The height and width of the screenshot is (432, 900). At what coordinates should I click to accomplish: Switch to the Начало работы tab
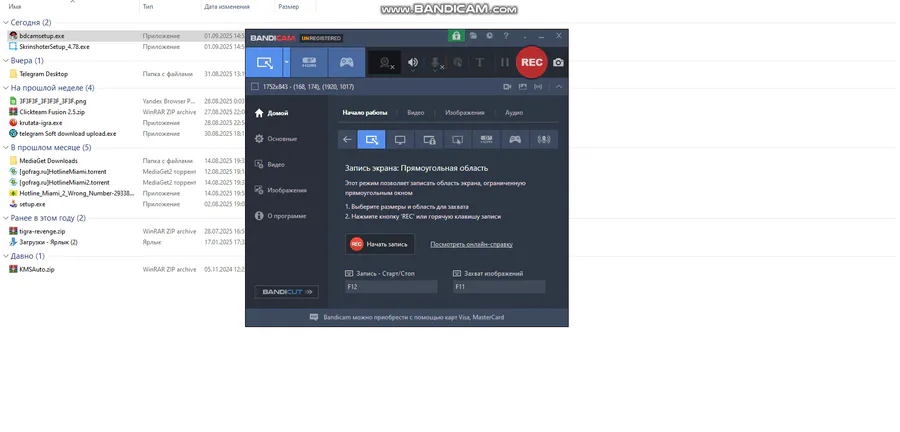(x=364, y=112)
